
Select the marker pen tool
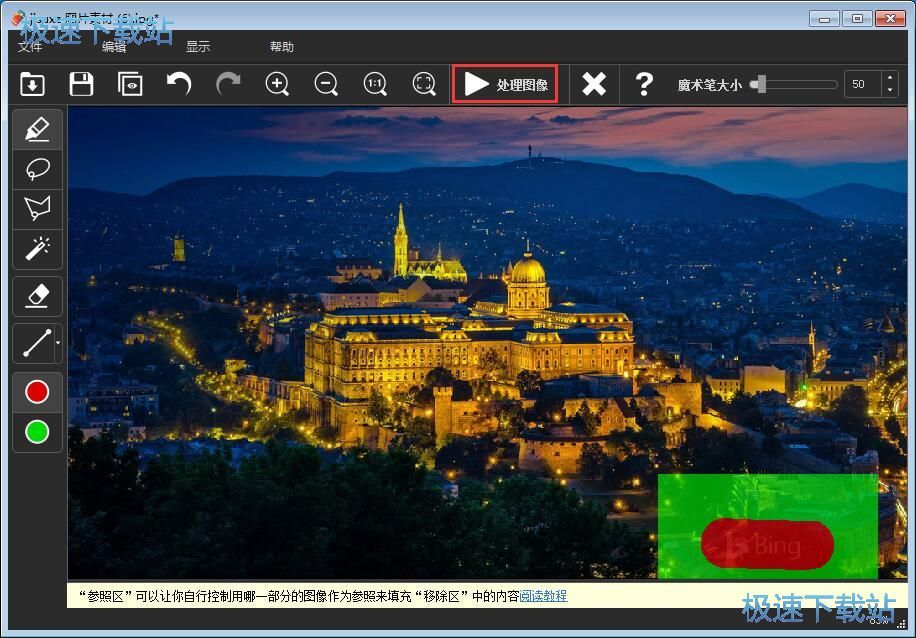click(37, 130)
